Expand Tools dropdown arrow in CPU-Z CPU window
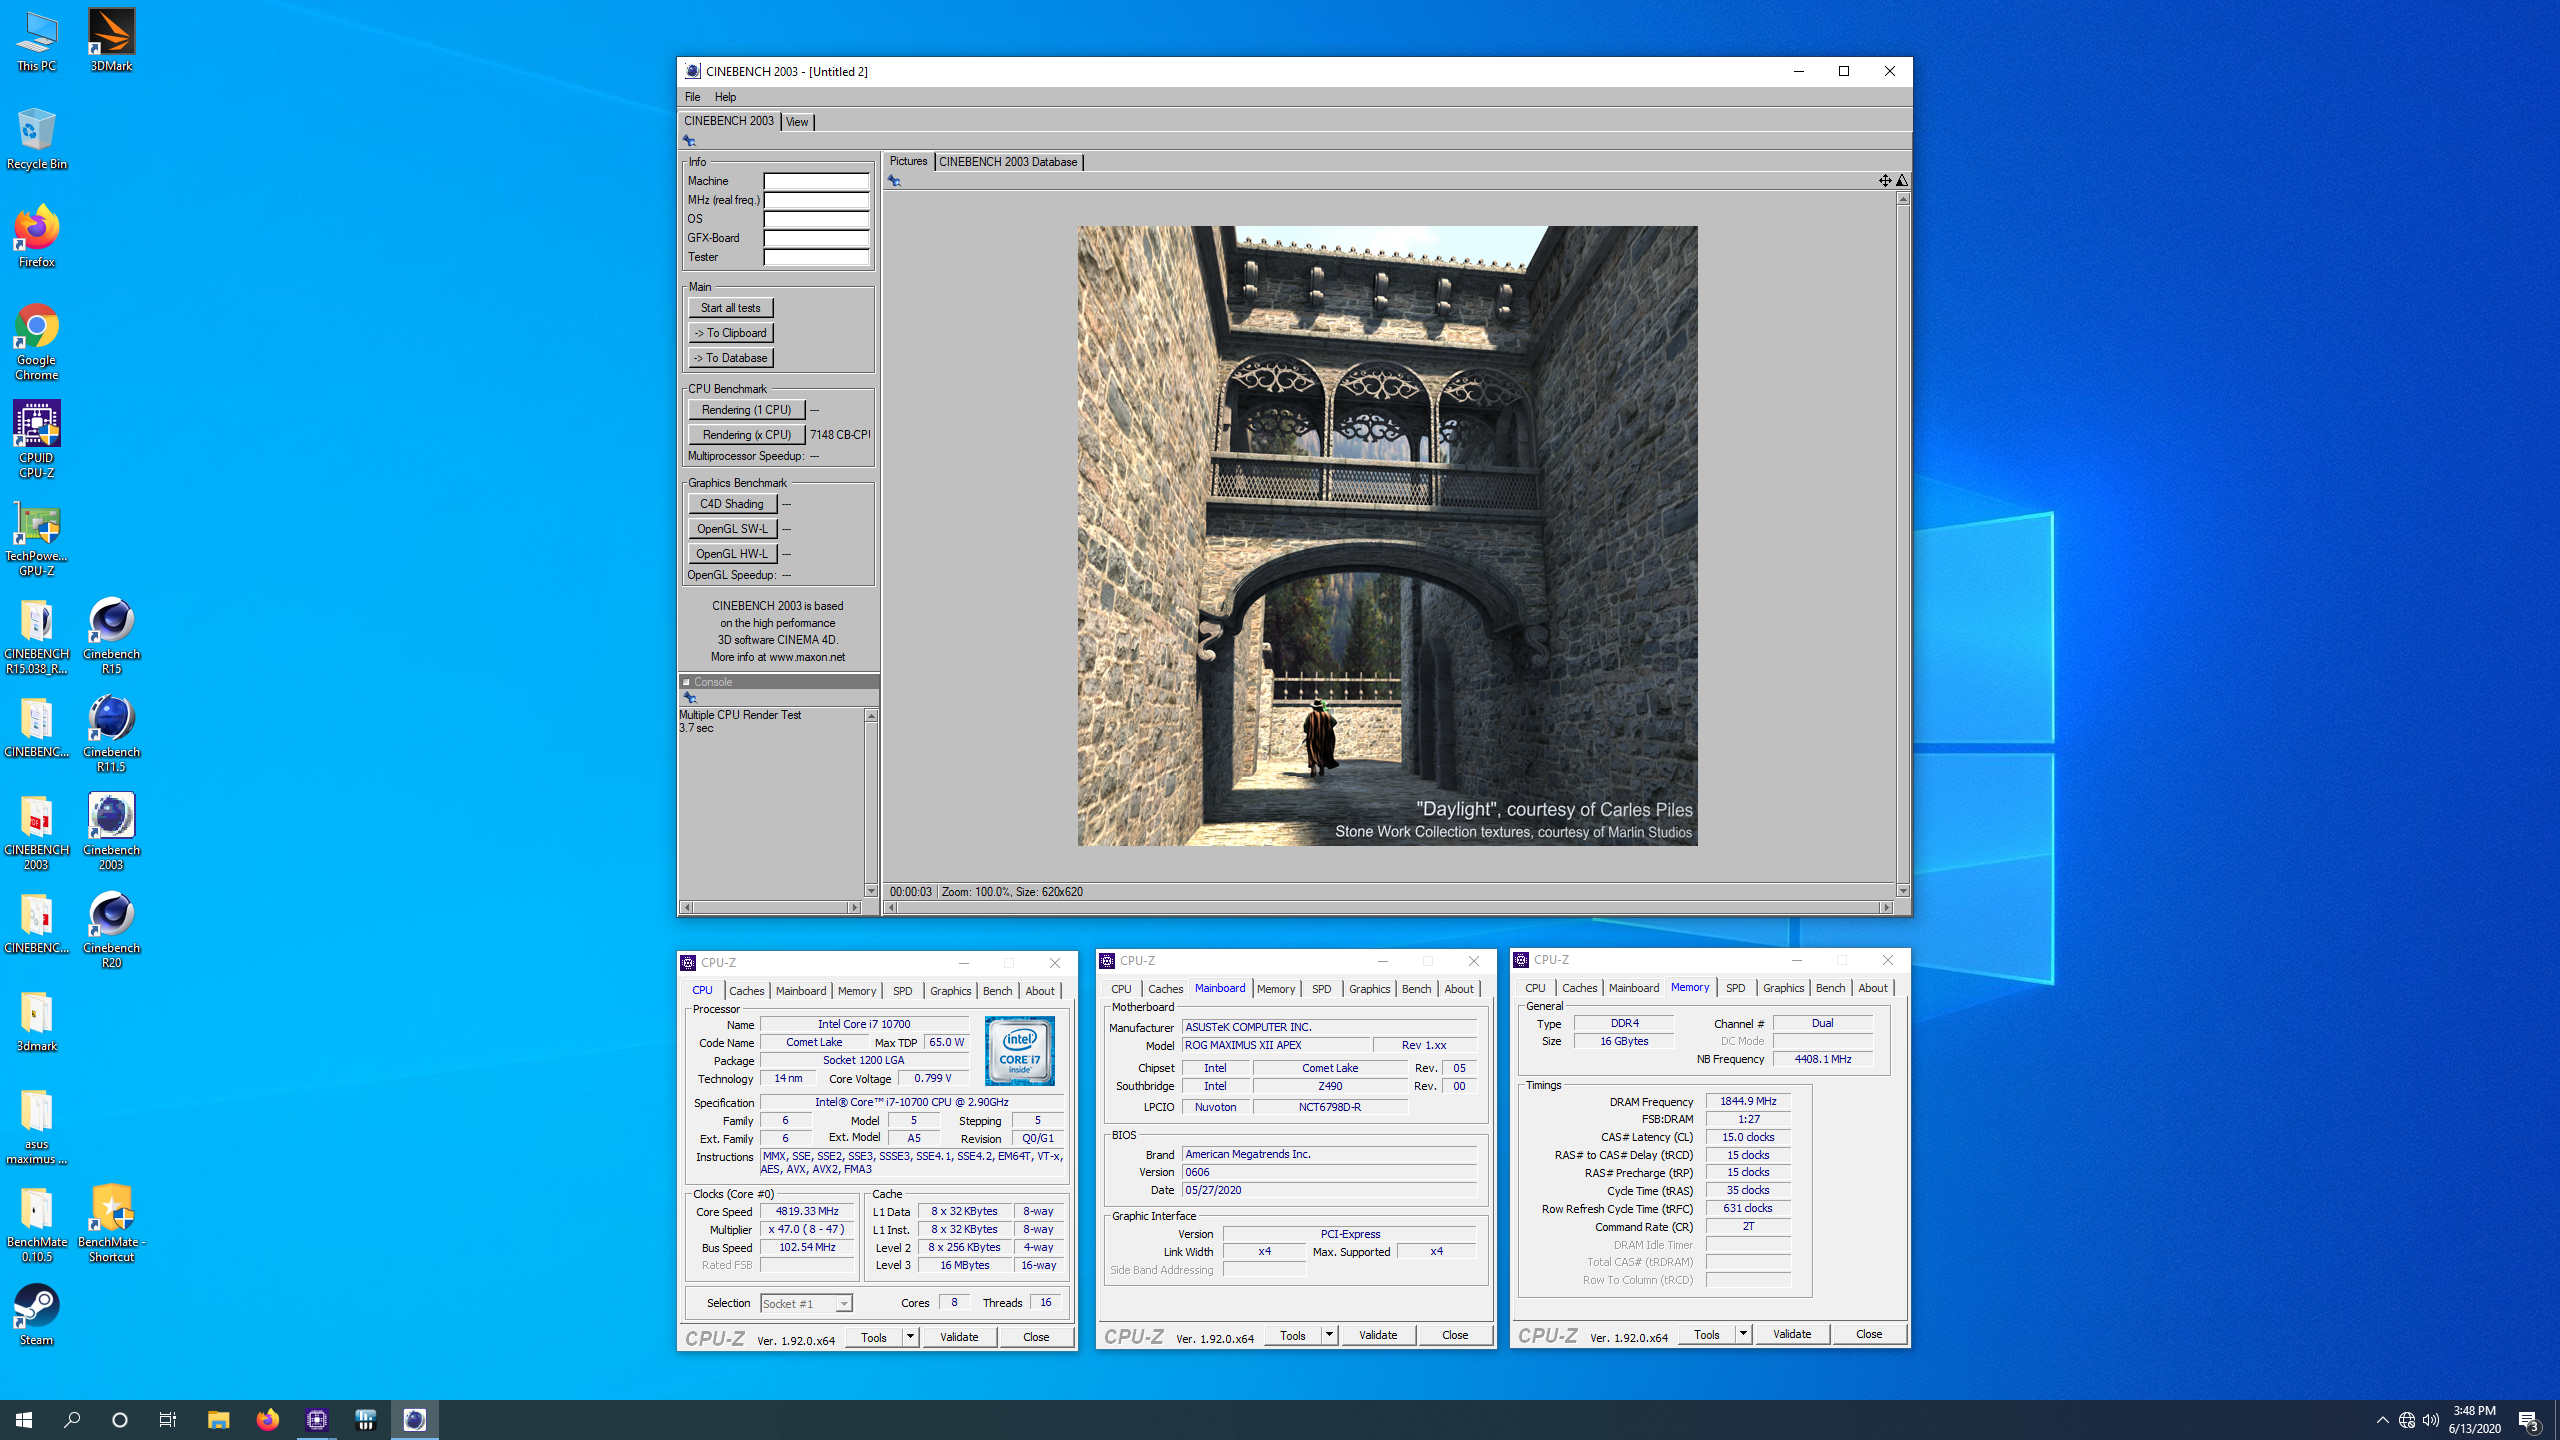 [910, 1337]
